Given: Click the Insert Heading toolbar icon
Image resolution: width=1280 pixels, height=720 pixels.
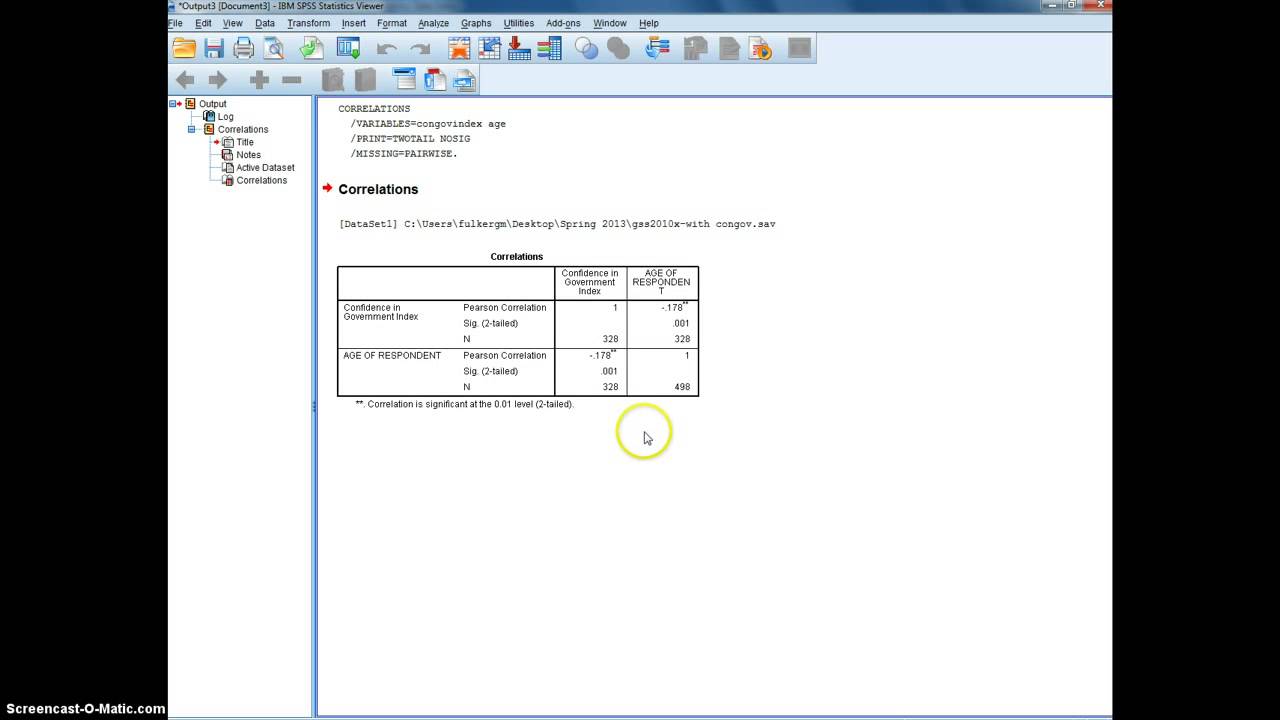Looking at the screenshot, I should click(x=404, y=80).
